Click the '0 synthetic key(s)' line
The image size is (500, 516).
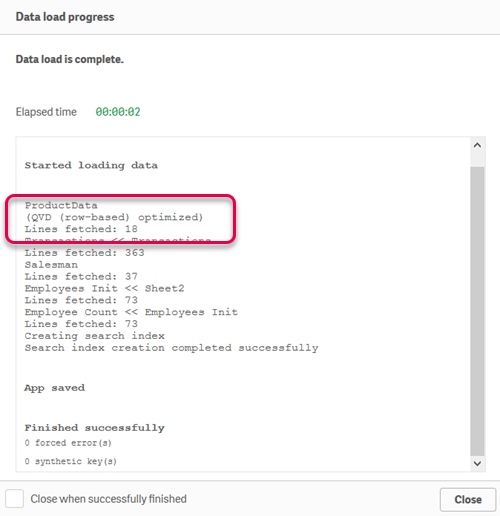[71, 461]
